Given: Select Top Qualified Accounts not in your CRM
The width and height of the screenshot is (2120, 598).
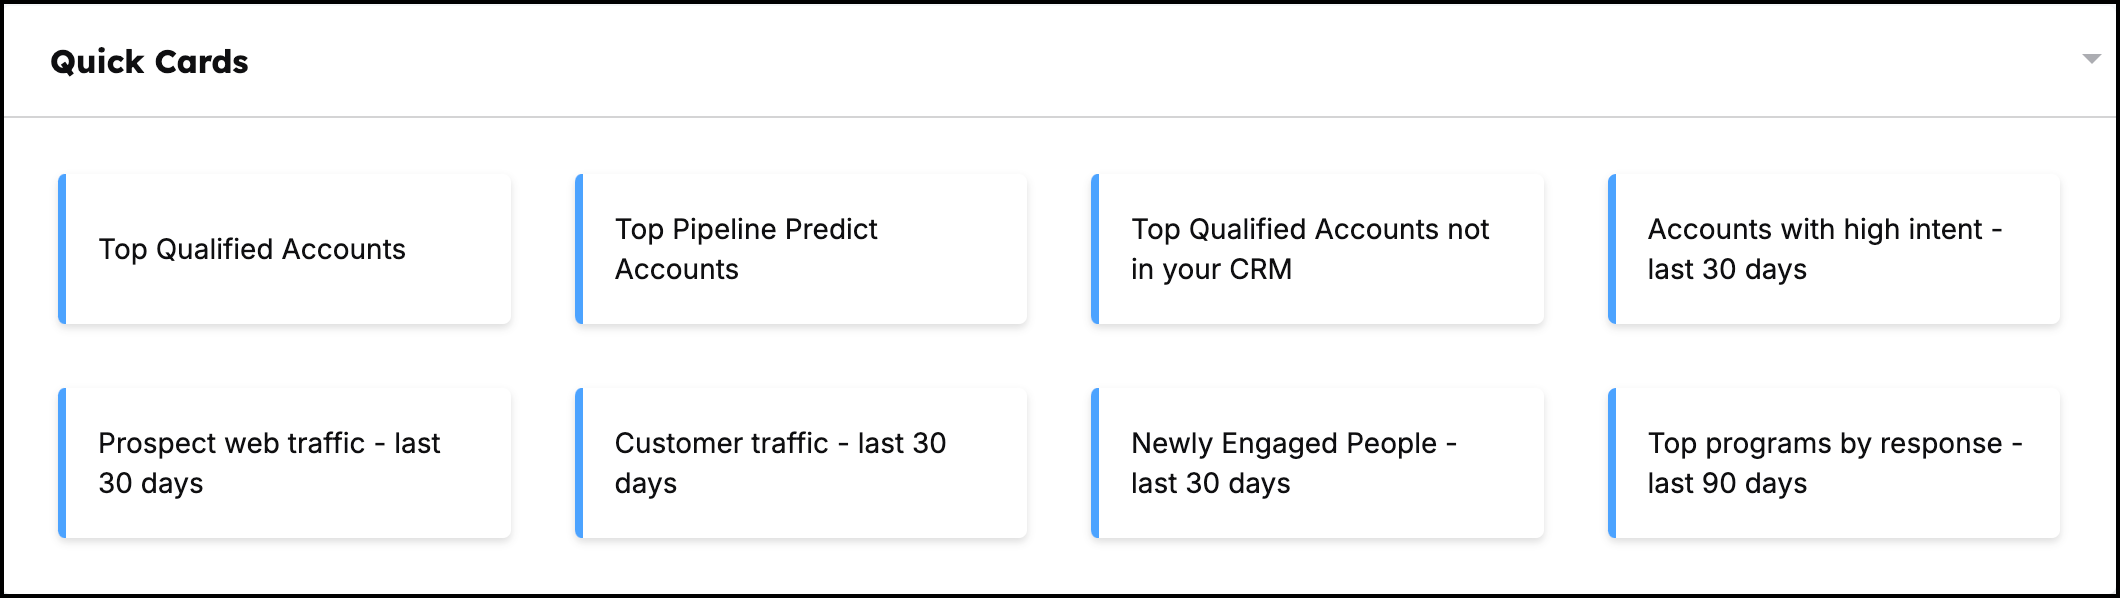Looking at the screenshot, I should pos(1318,249).
